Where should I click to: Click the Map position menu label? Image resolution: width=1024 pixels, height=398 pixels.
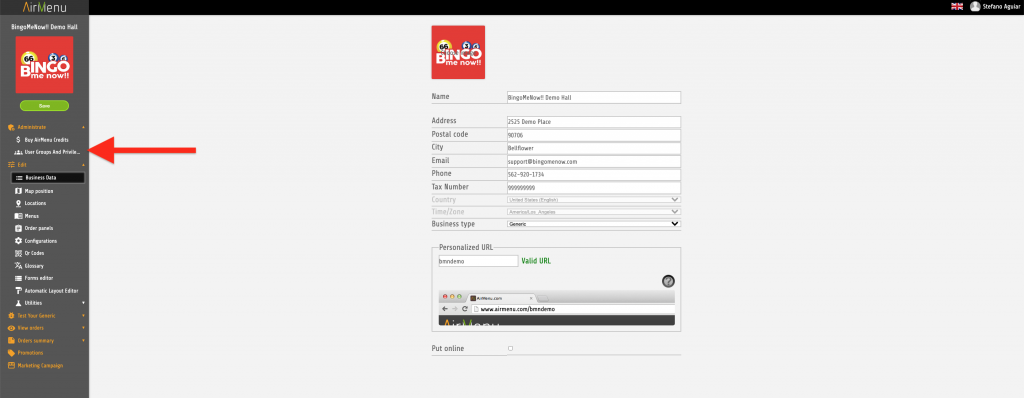(39, 191)
